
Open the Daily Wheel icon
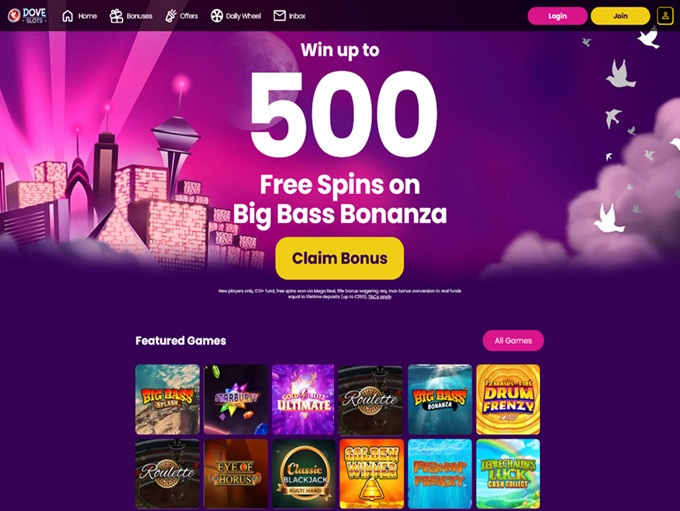click(216, 16)
